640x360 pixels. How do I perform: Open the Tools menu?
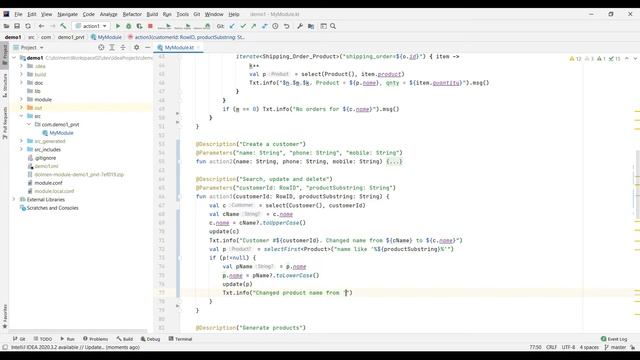click(x=182, y=14)
